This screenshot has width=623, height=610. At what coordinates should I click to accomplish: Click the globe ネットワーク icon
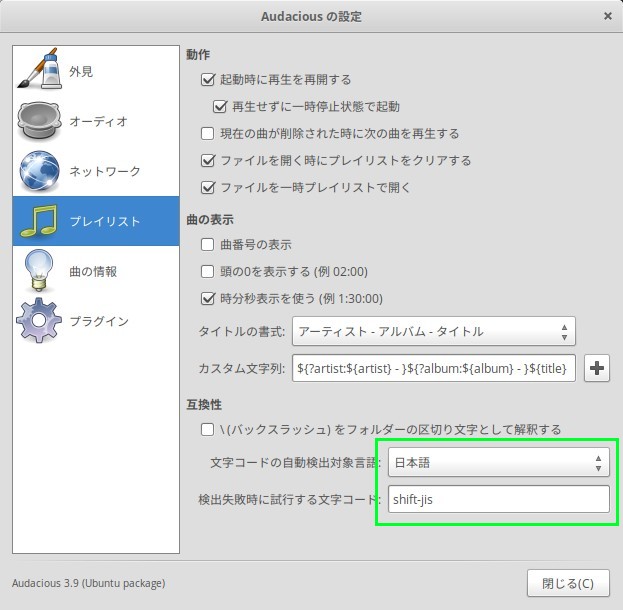click(x=39, y=171)
